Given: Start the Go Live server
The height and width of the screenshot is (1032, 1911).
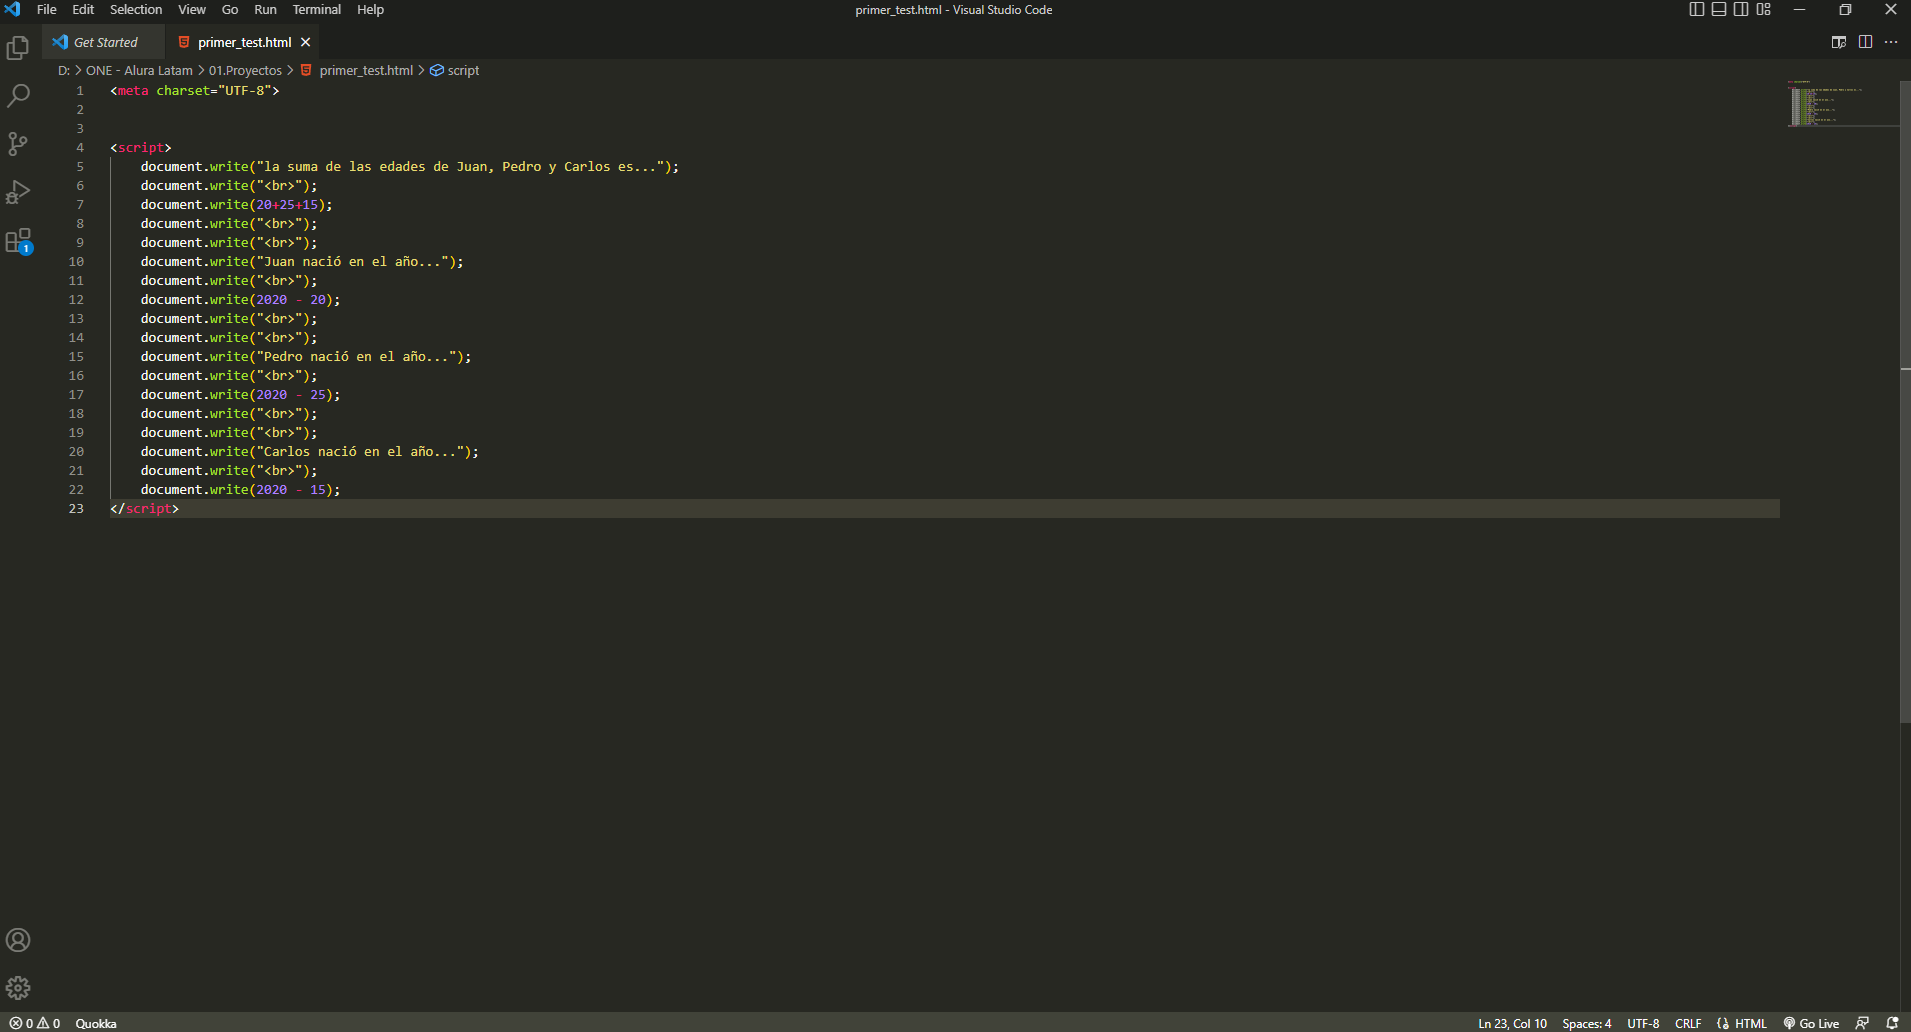Looking at the screenshot, I should point(1811,1023).
